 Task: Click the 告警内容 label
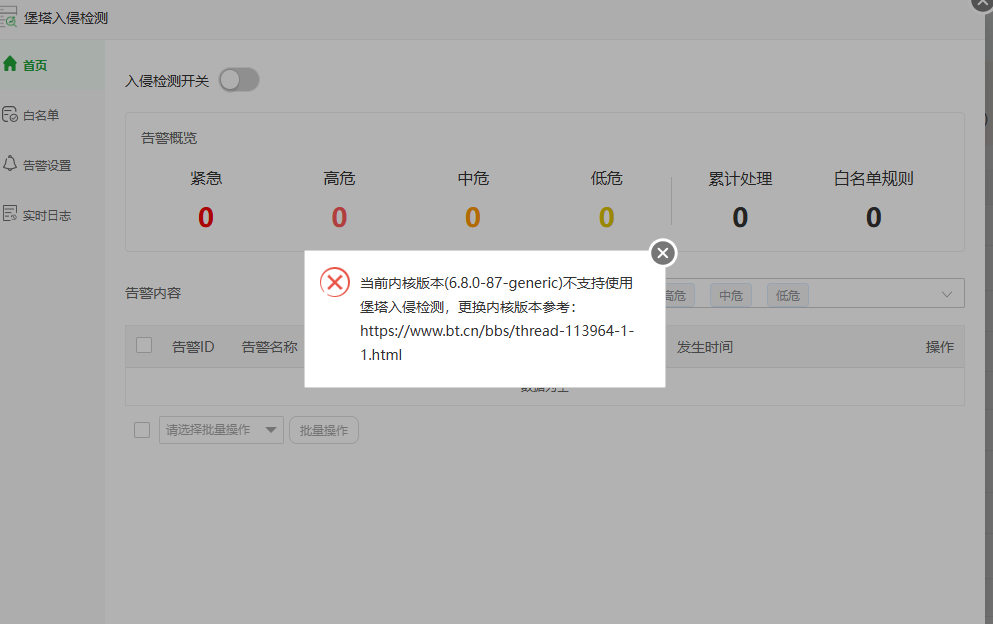153,293
